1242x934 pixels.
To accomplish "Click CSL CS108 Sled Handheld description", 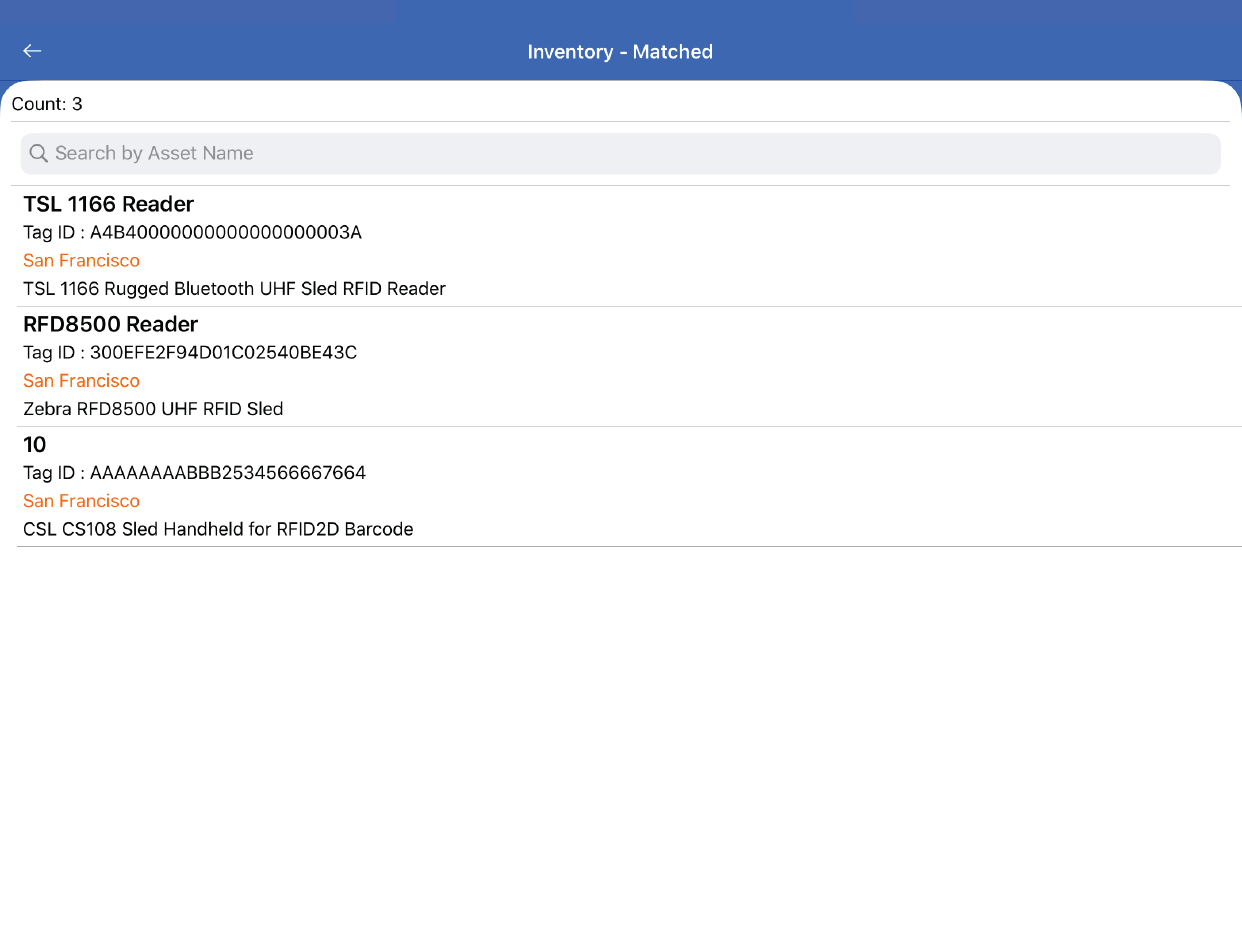I will tap(218, 529).
